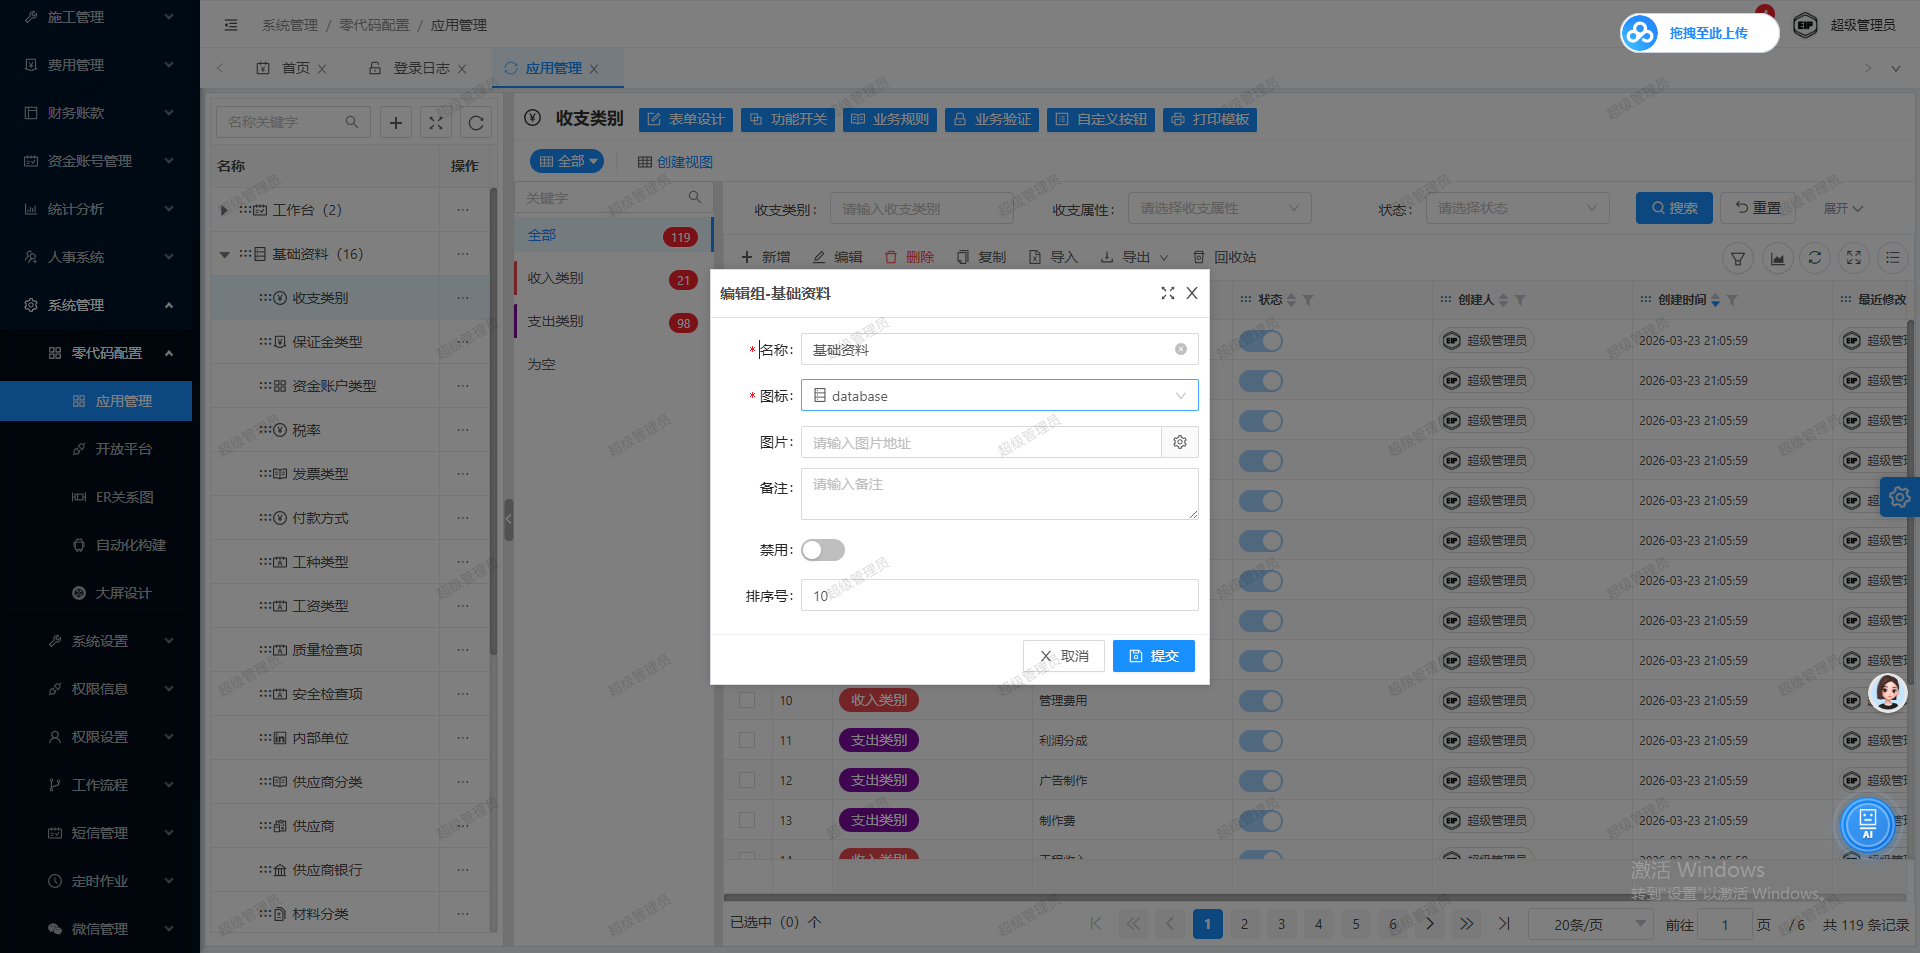Screen dimensions: 1920x953
Task: Click the panel splitter collapse handle
Action: click(x=508, y=519)
